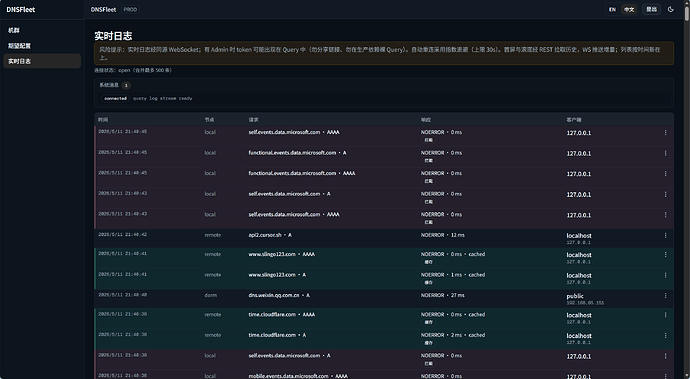Click cached badge in time.cloudflare.com AAAA row
Viewport: 690px width, 379px height.
click(429, 322)
